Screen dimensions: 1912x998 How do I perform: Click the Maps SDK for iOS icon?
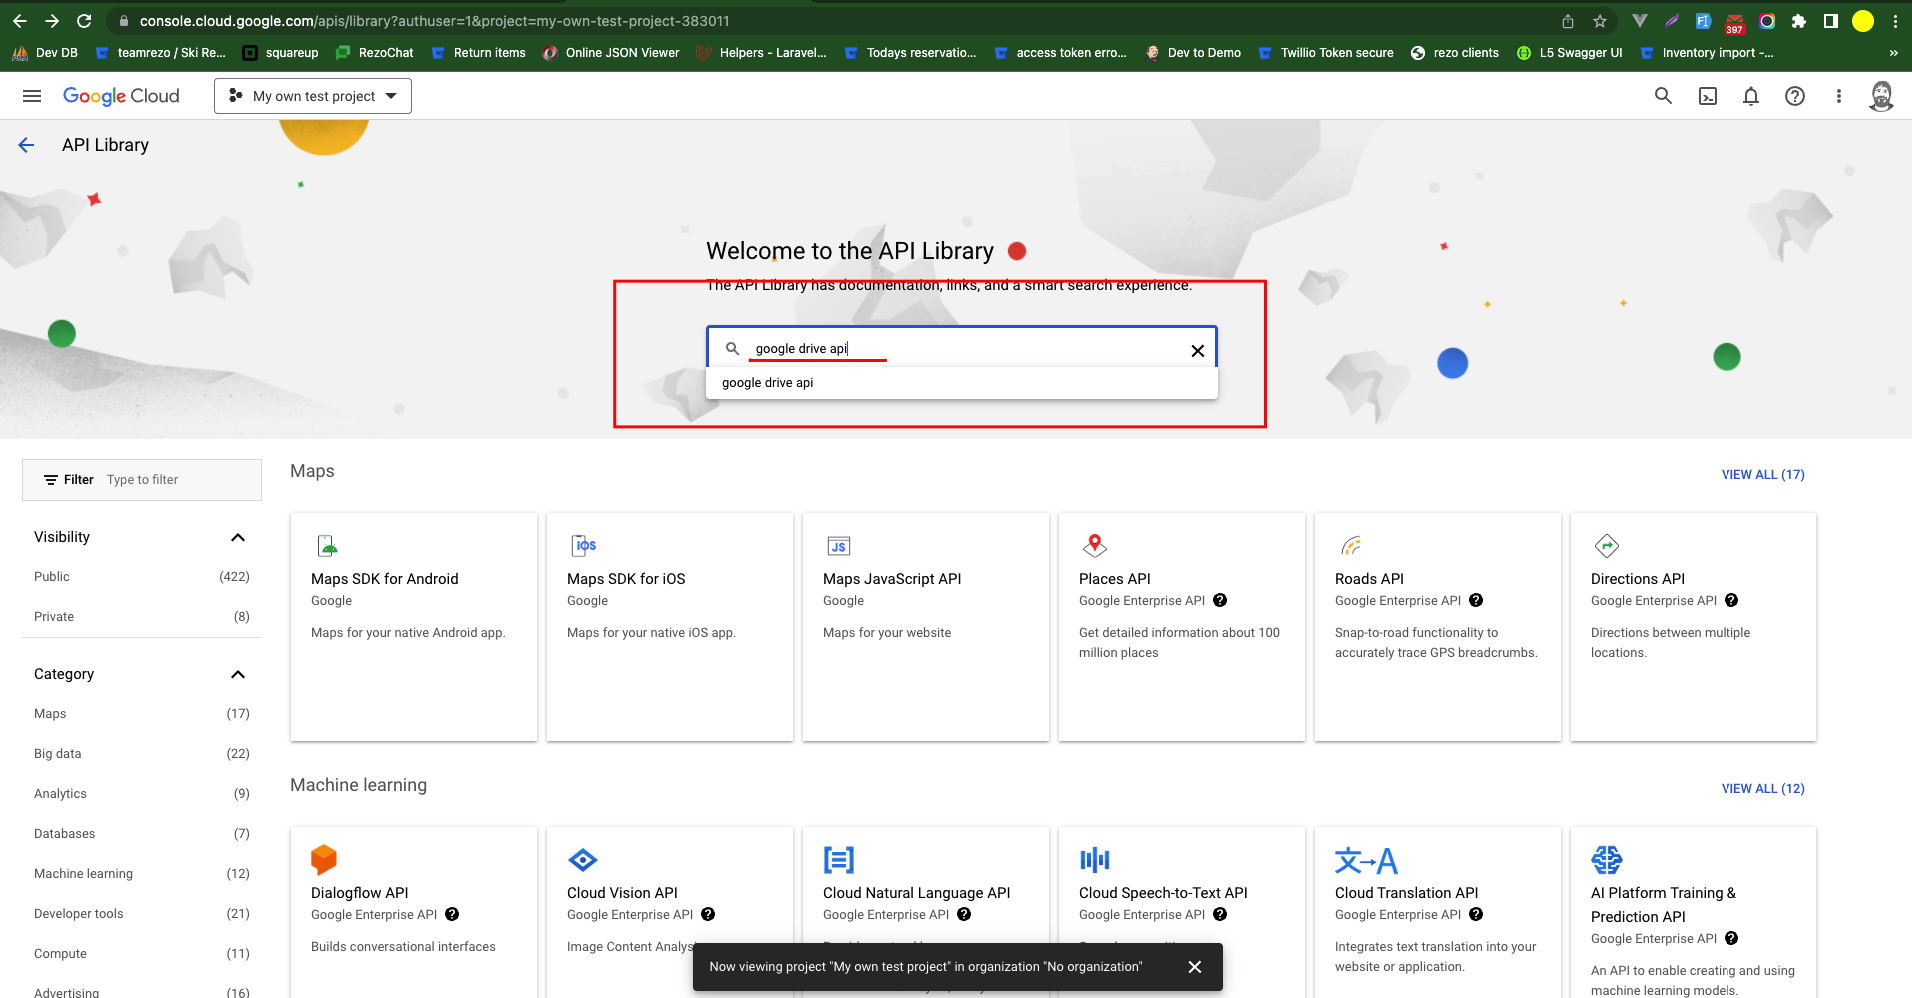(584, 546)
